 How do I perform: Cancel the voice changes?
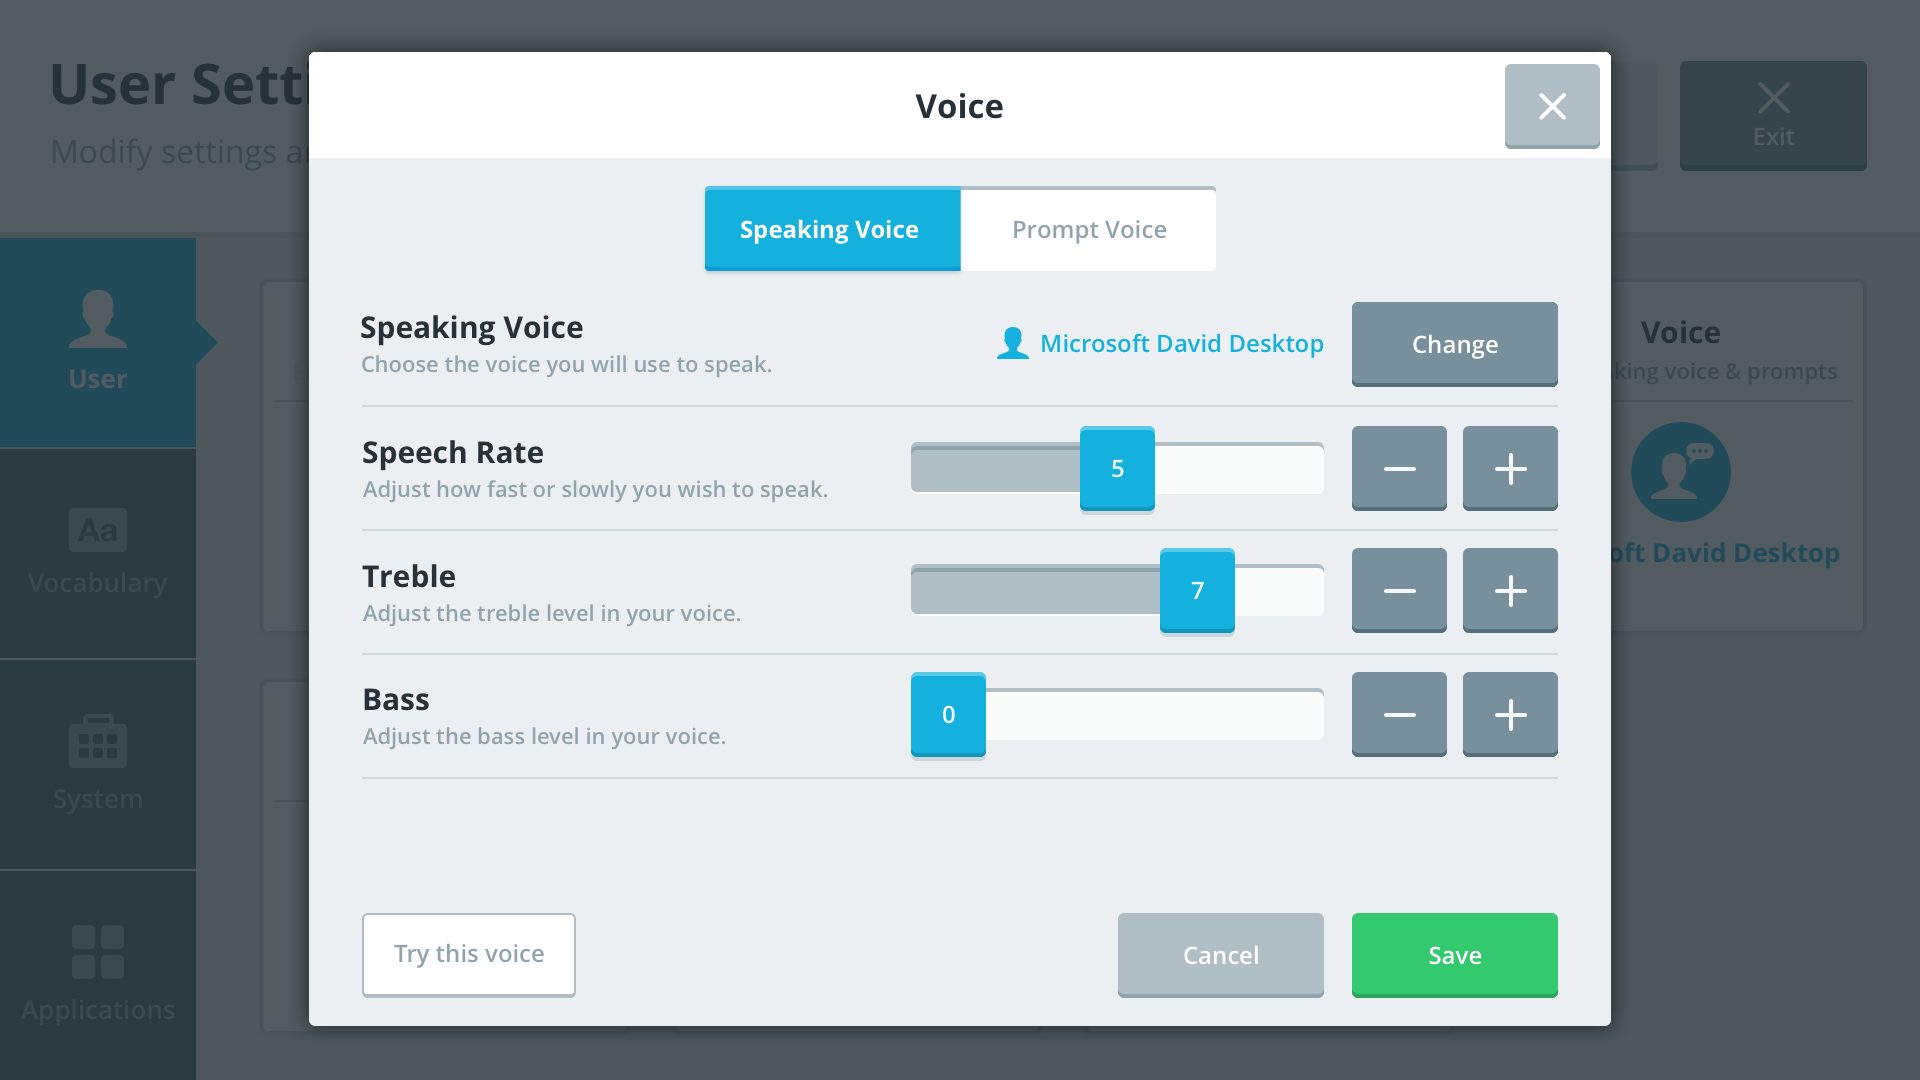(x=1220, y=953)
